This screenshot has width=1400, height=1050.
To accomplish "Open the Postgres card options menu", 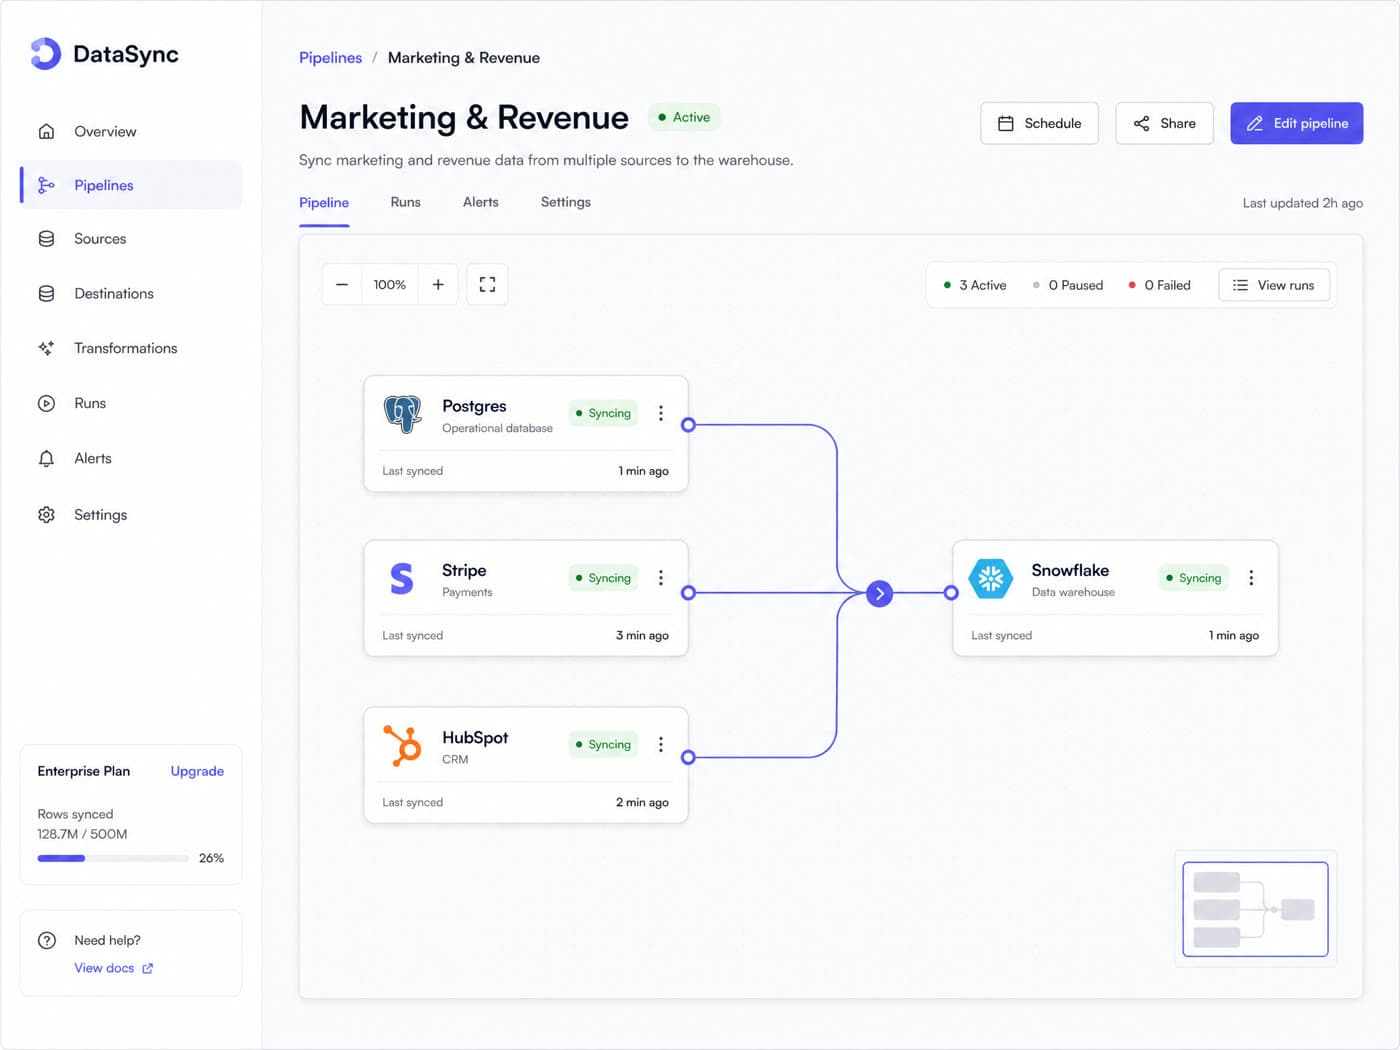I will pos(661,413).
